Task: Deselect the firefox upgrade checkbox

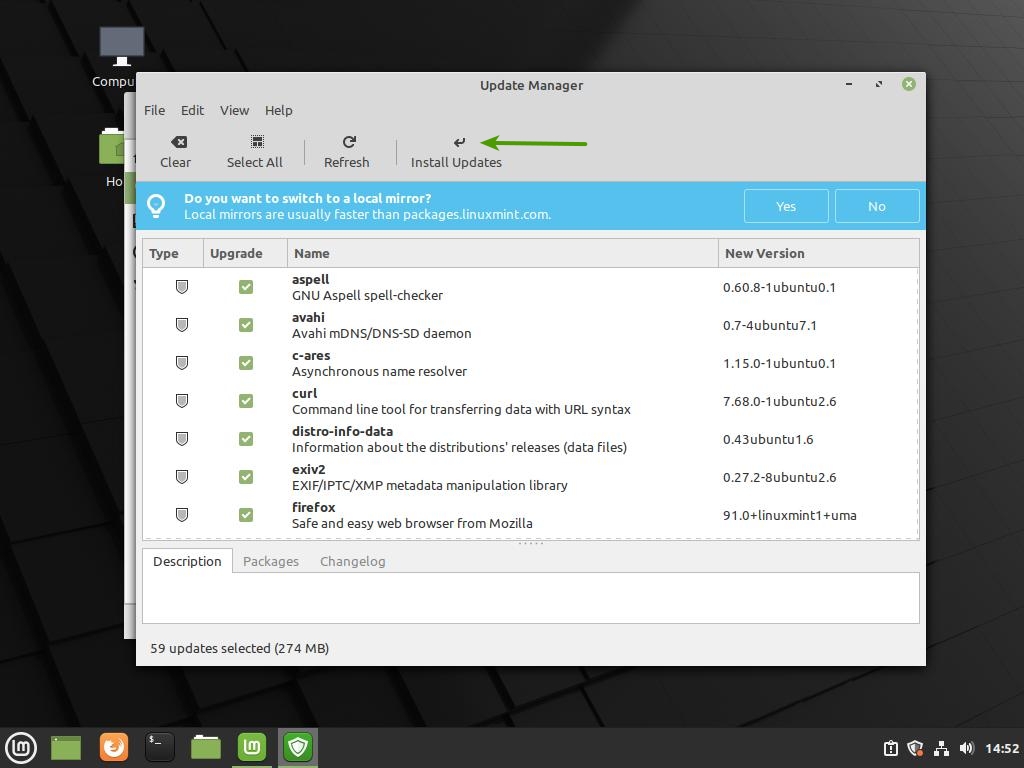Action: (246, 515)
